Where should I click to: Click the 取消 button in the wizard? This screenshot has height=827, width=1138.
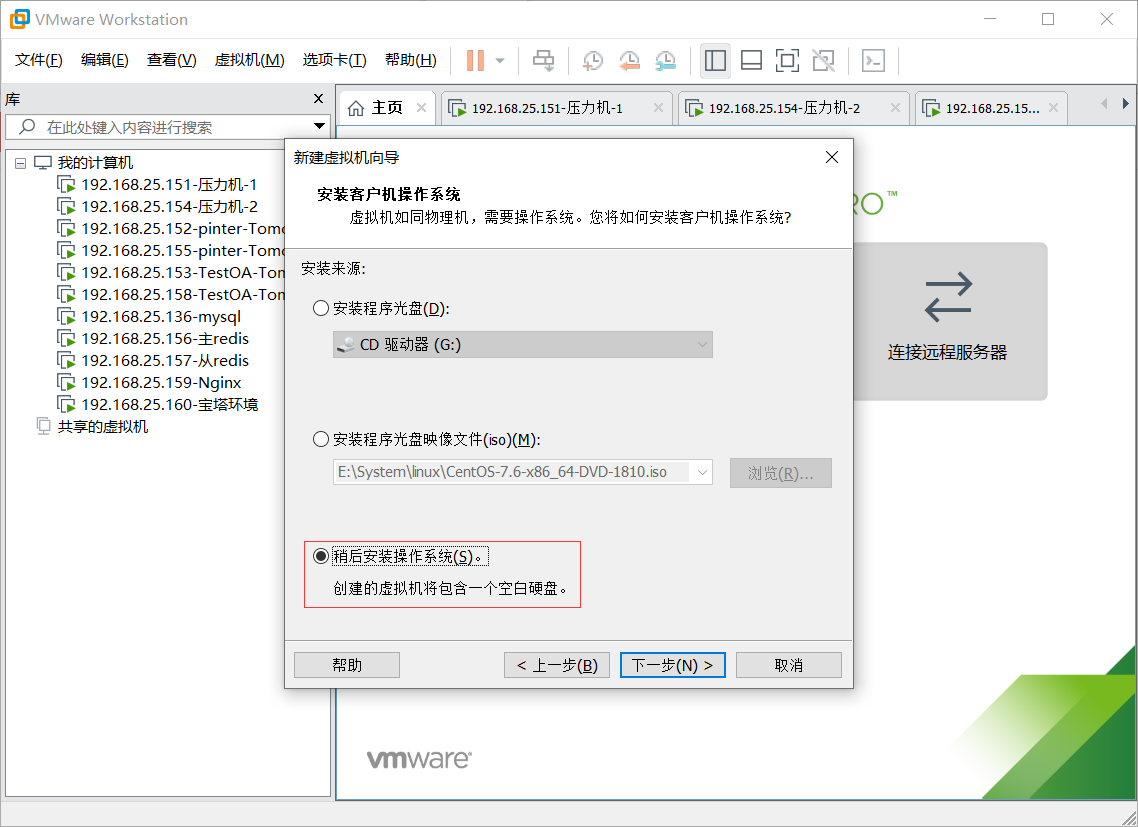[x=789, y=665]
